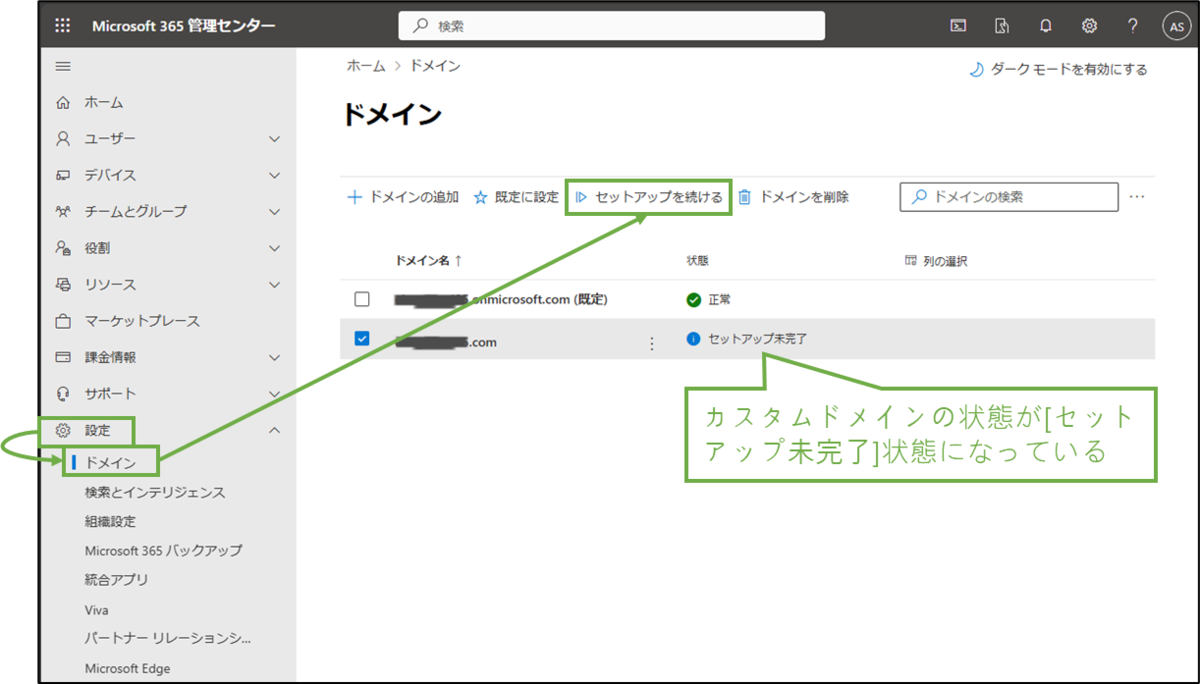Click the 状態 column header
Image resolution: width=1200 pixels, height=684 pixels.
[x=697, y=261]
